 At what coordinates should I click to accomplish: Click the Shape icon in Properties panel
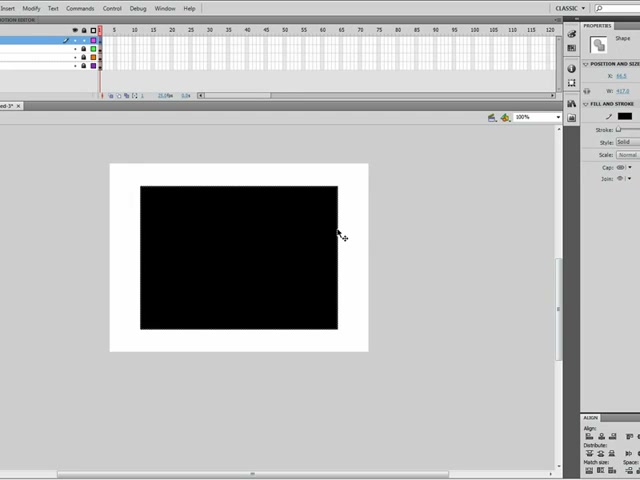598,44
